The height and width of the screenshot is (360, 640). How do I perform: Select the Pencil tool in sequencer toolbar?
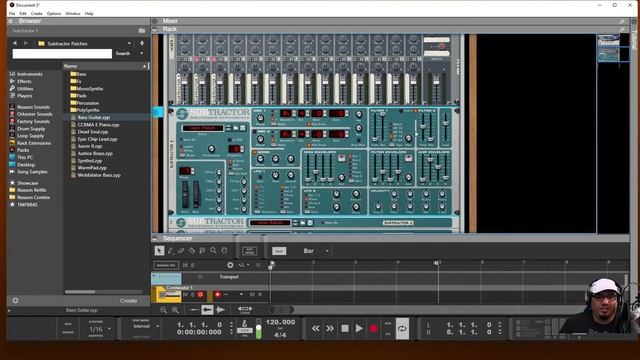171,251
